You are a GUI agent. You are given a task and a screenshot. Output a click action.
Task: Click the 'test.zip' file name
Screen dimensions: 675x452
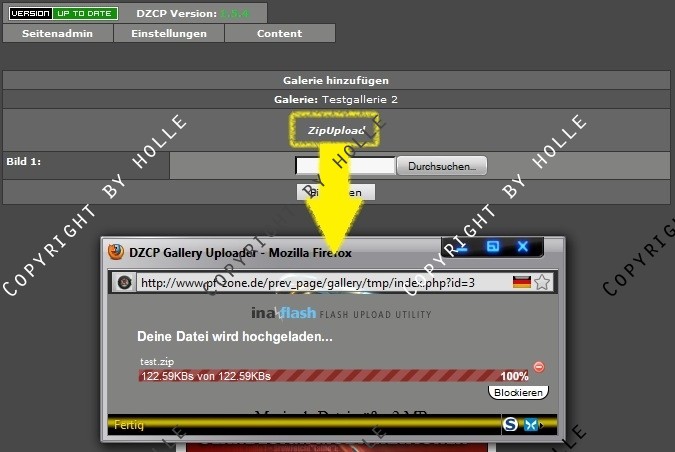click(157, 362)
